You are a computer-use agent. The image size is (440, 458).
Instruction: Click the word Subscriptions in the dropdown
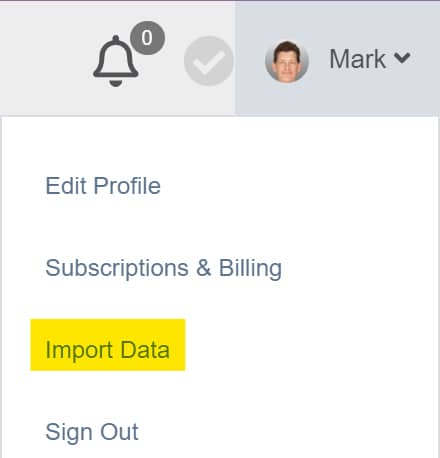tap(117, 268)
